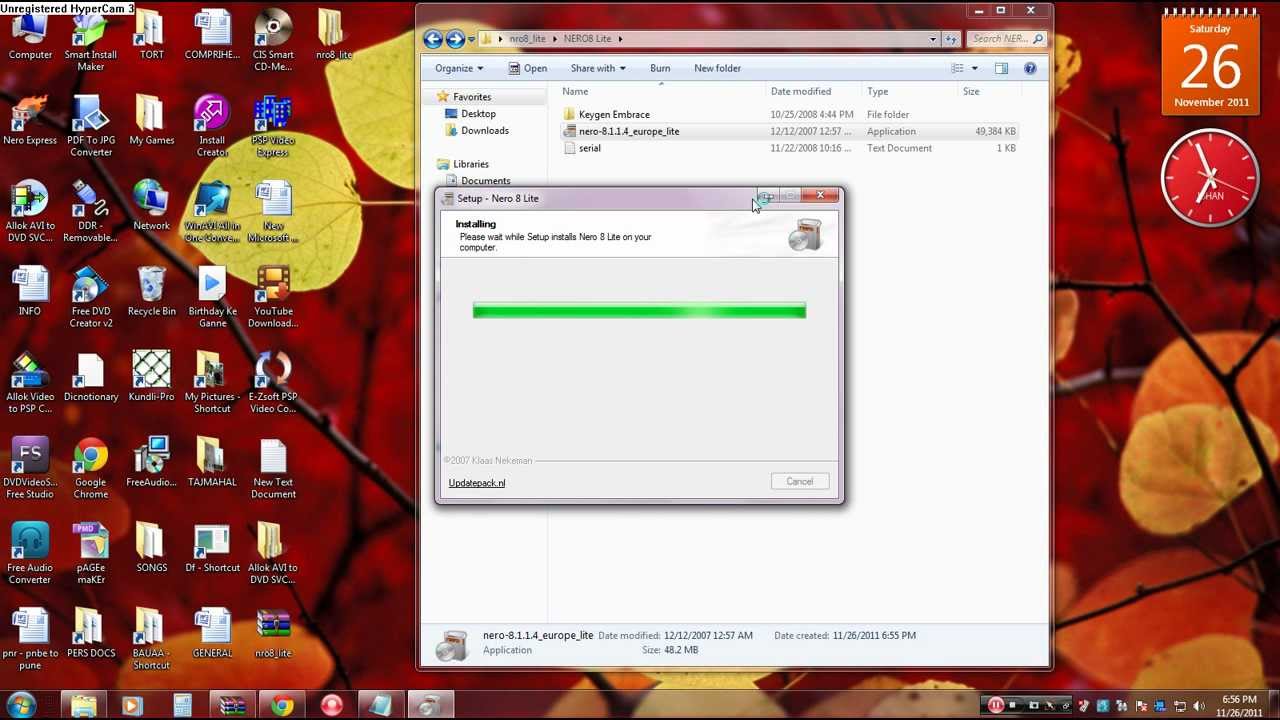Expand arrow after nro8_lite breadcrumb
Image resolution: width=1280 pixels, height=720 pixels.
pyautogui.click(x=555, y=39)
